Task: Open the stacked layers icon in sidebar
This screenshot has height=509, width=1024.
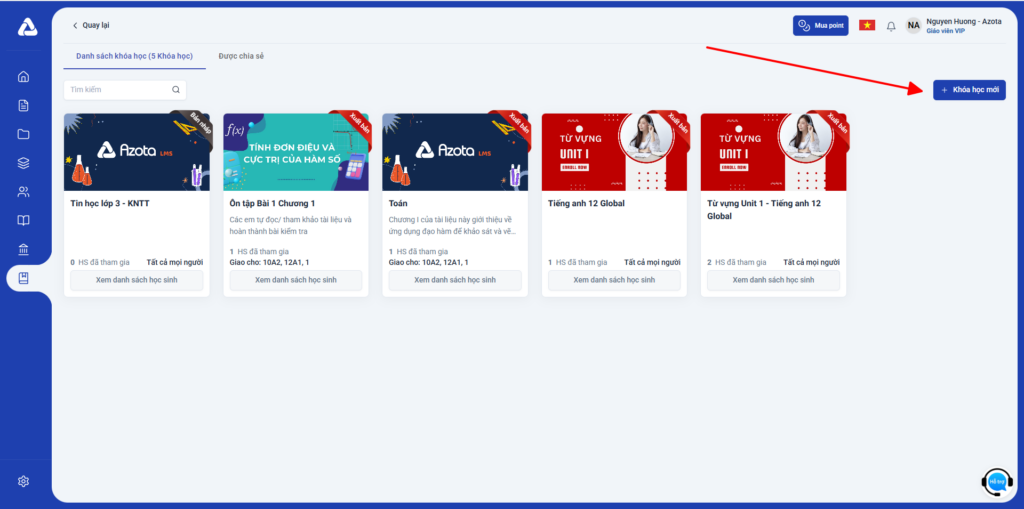Action: pyautogui.click(x=24, y=163)
